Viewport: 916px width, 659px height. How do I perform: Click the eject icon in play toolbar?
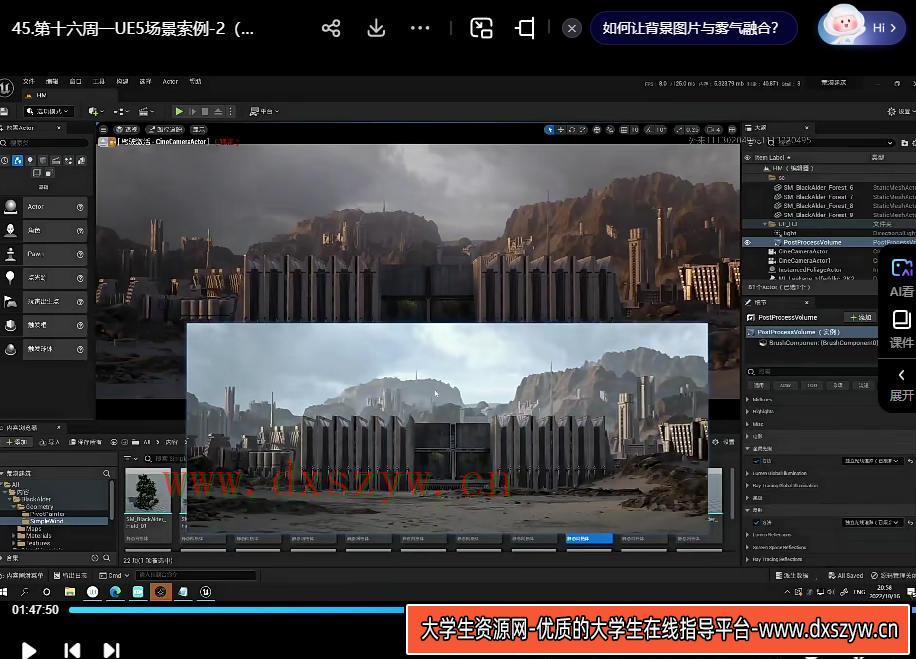click(x=218, y=111)
